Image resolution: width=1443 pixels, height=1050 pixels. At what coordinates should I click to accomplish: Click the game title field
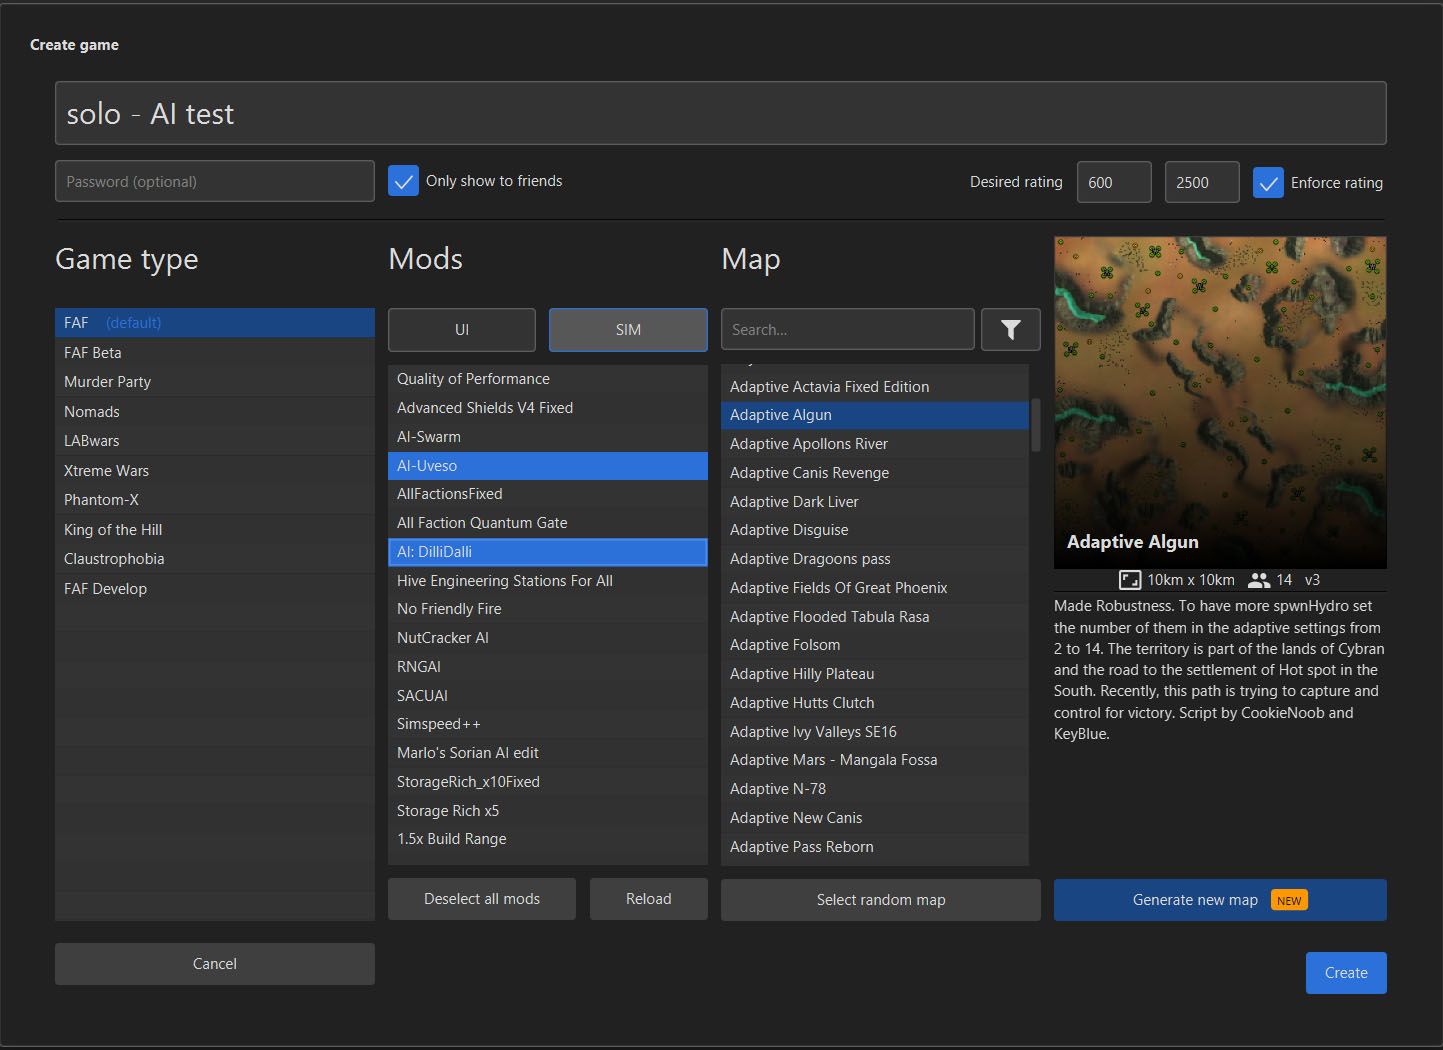tap(721, 113)
